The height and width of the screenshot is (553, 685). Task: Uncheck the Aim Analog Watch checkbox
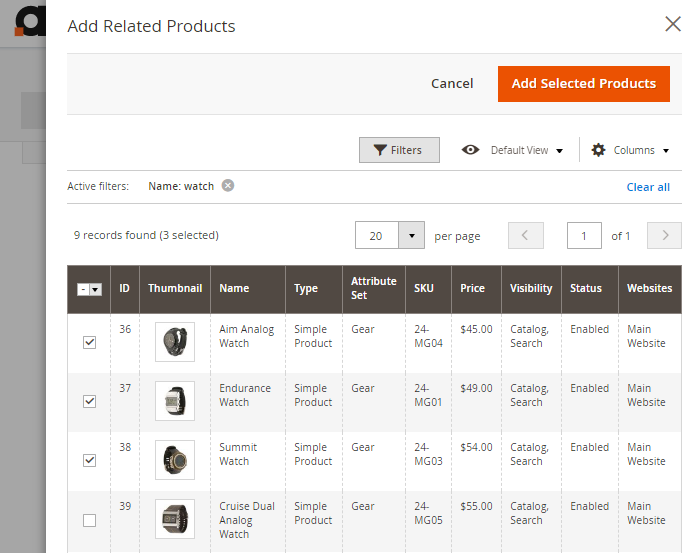[x=90, y=342]
